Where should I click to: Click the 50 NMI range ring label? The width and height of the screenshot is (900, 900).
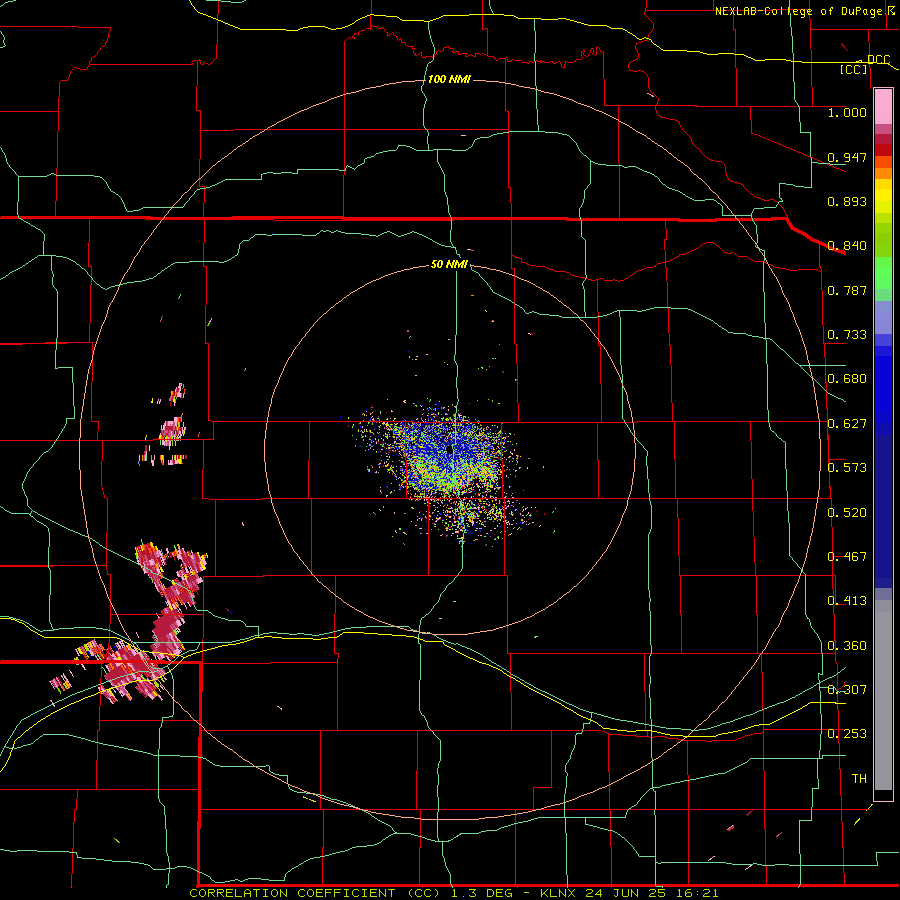[x=449, y=264]
